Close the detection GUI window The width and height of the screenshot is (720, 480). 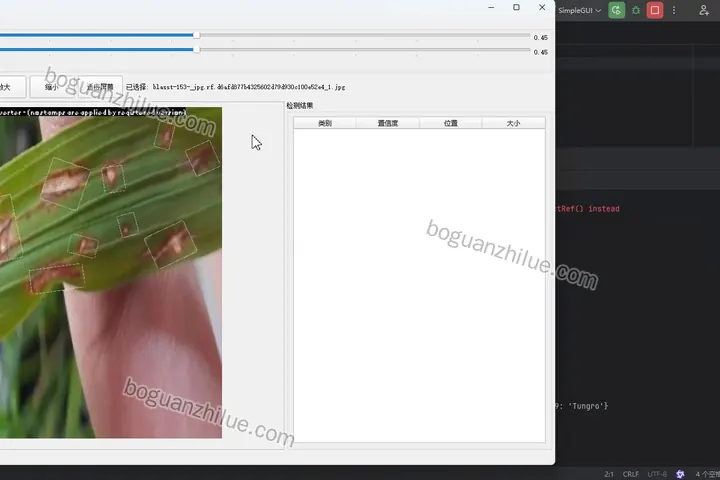point(542,7)
